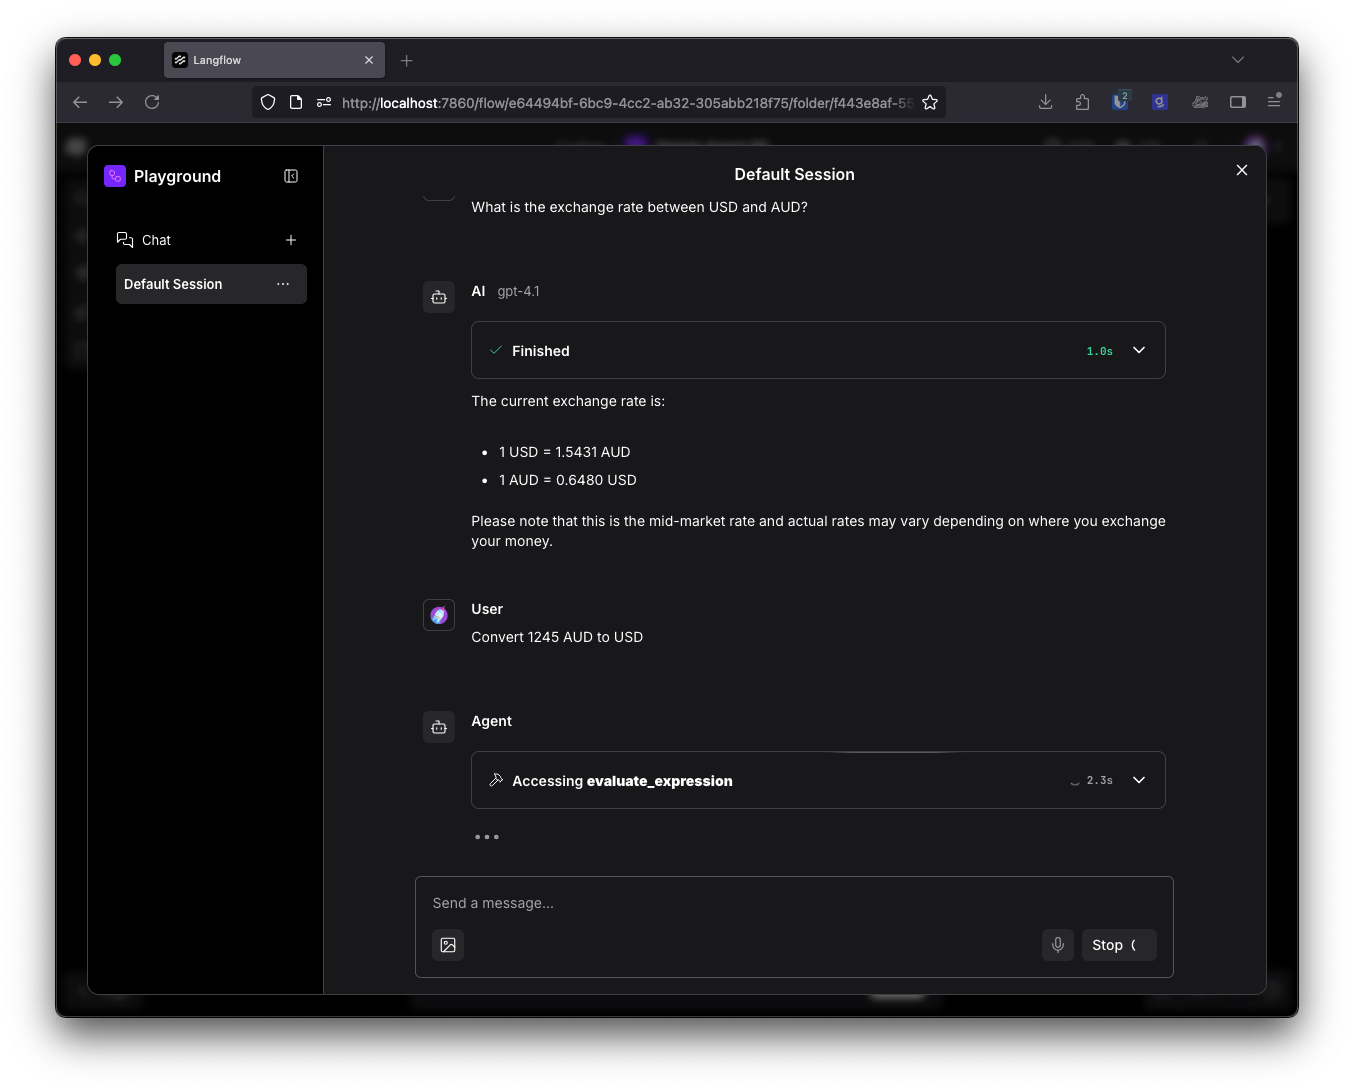Viewport: 1354px width, 1091px height.
Task: Click the image attachment icon
Action: pyautogui.click(x=448, y=945)
